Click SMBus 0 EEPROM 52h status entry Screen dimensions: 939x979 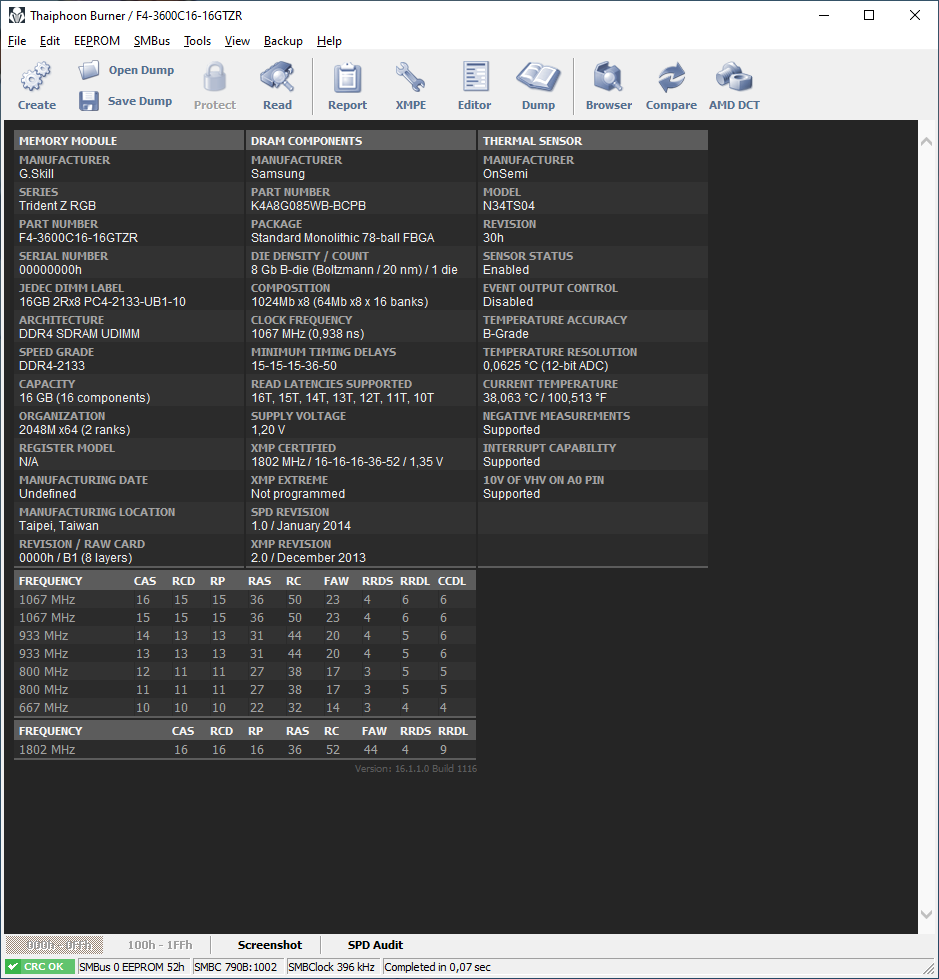(132, 967)
